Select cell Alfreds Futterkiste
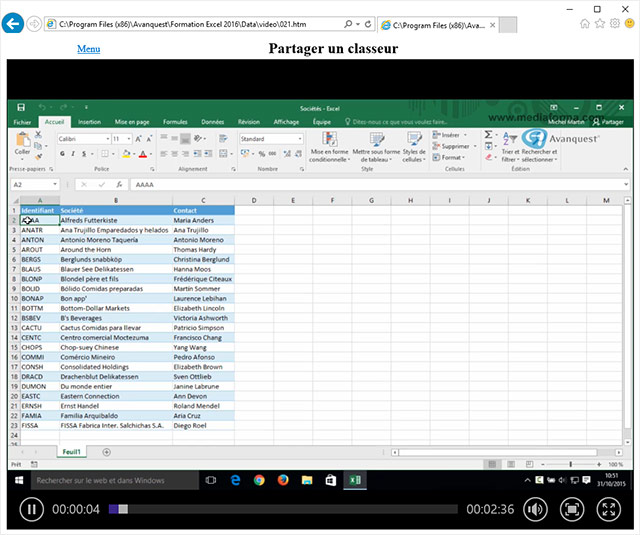The height and width of the screenshot is (535, 640). point(116,220)
